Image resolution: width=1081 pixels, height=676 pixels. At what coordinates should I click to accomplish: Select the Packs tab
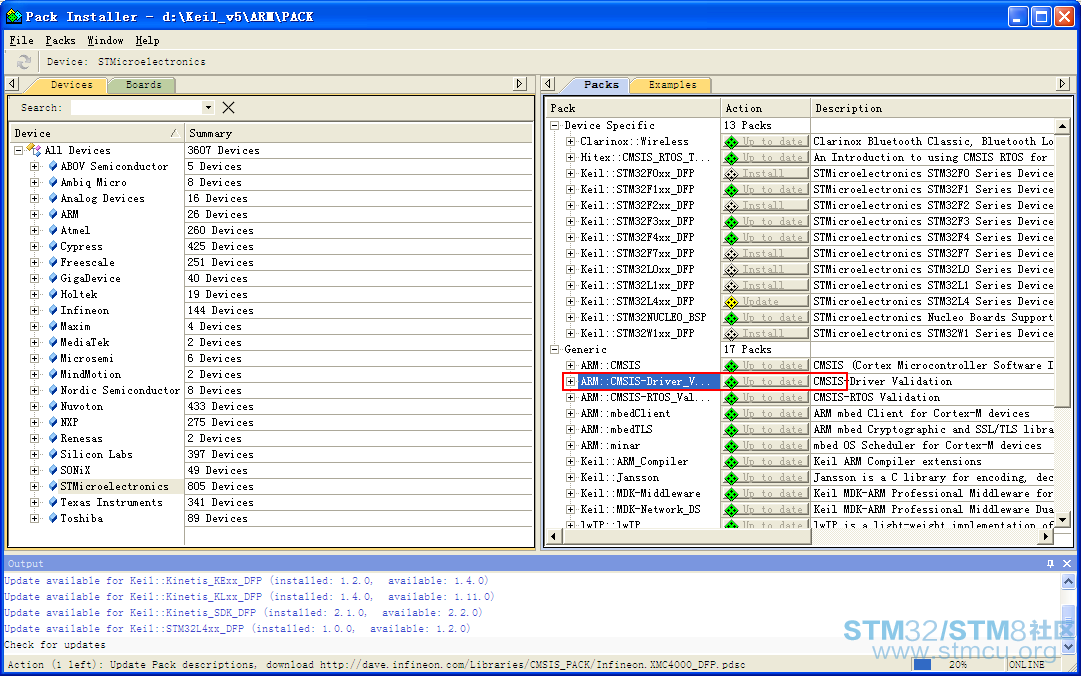click(x=601, y=85)
